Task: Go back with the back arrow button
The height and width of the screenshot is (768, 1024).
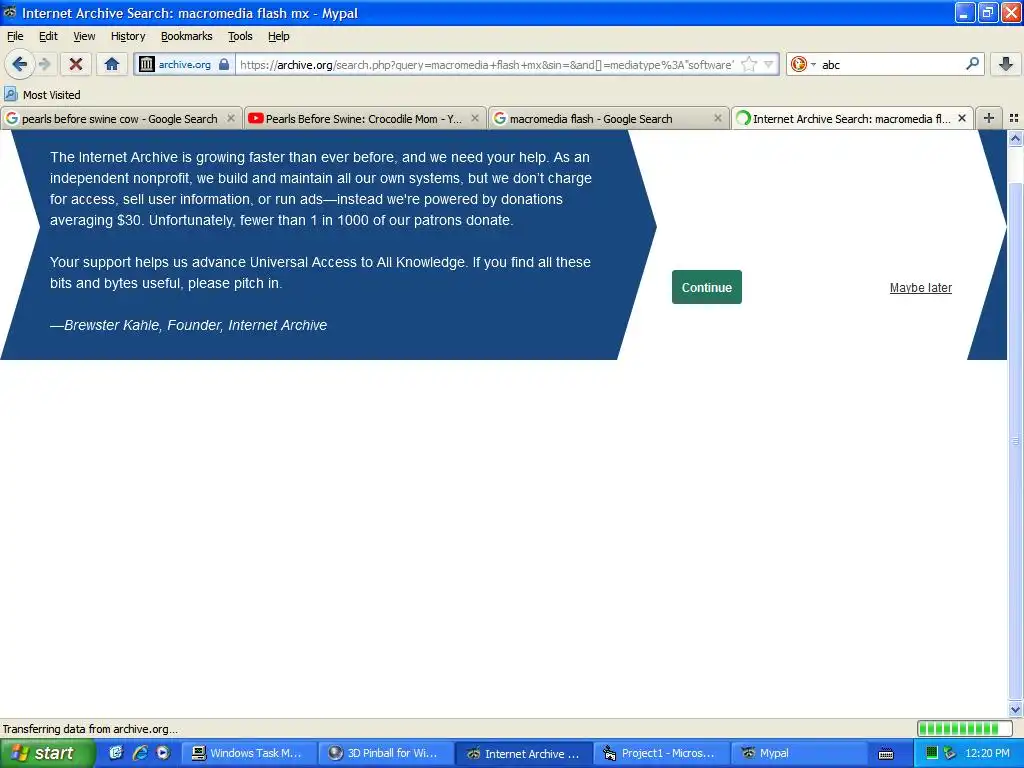Action: pos(19,64)
